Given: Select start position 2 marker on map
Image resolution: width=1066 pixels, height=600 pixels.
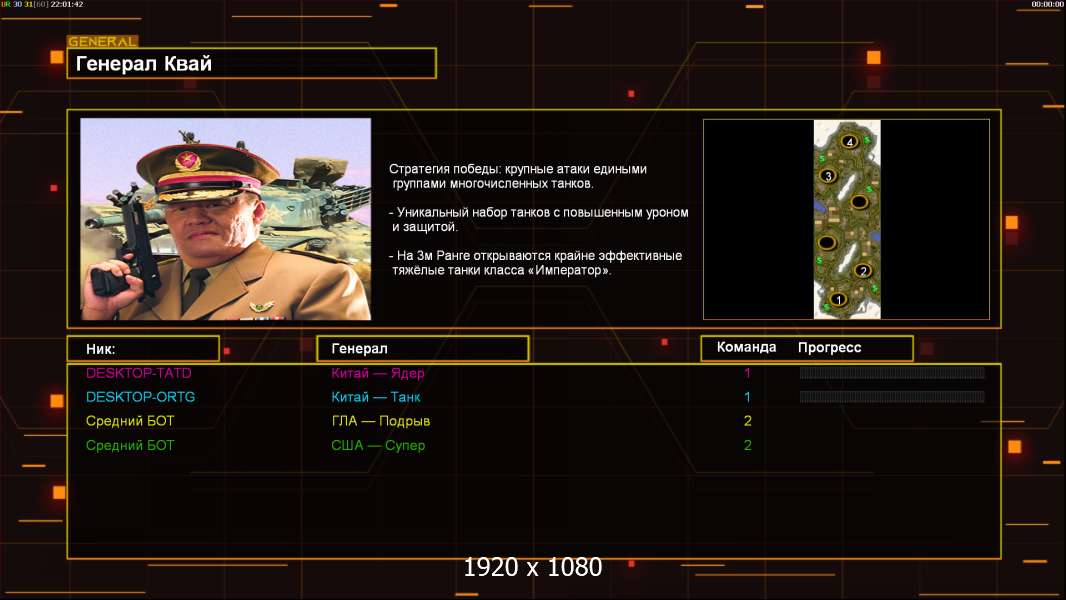Looking at the screenshot, I should (862, 270).
